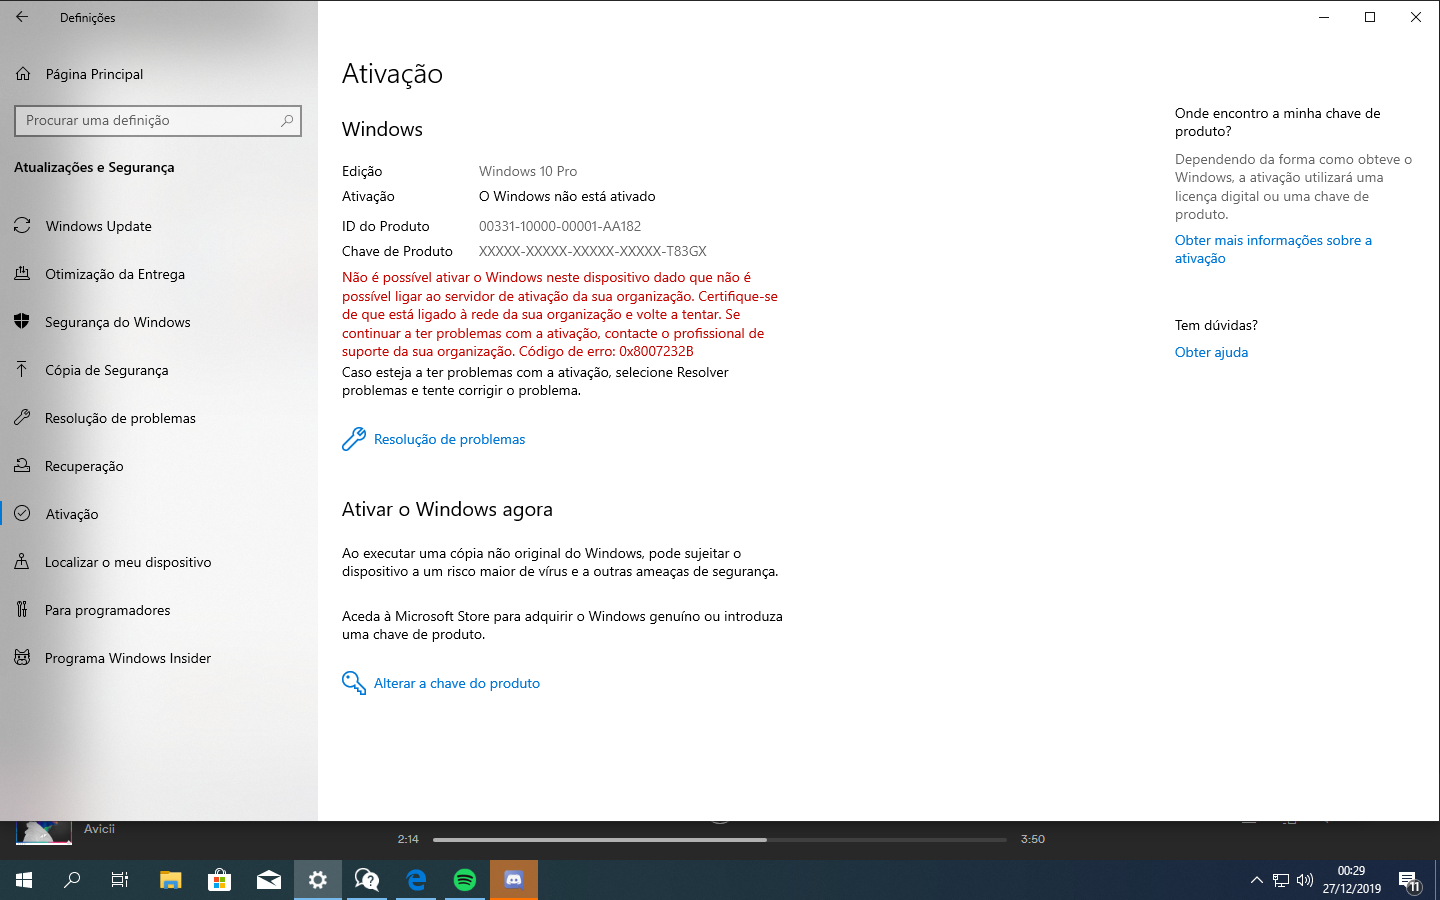This screenshot has height=900, width=1440.
Task: Select Para programadores in sidebar
Action: (107, 610)
